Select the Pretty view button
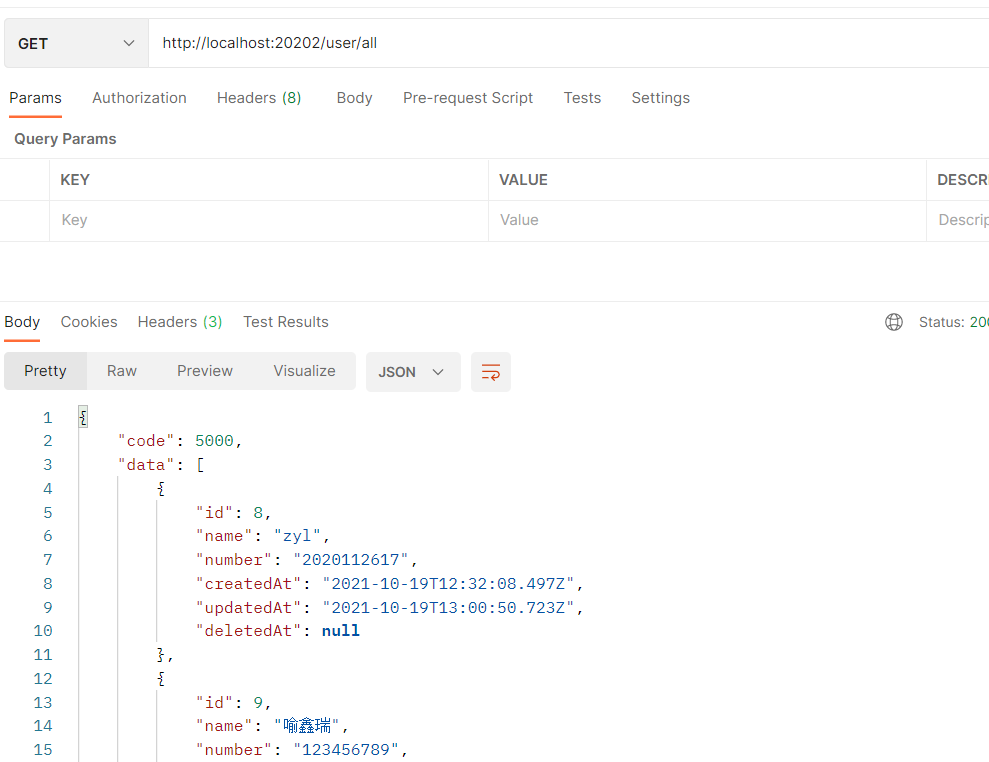This screenshot has width=989, height=762. 45,371
